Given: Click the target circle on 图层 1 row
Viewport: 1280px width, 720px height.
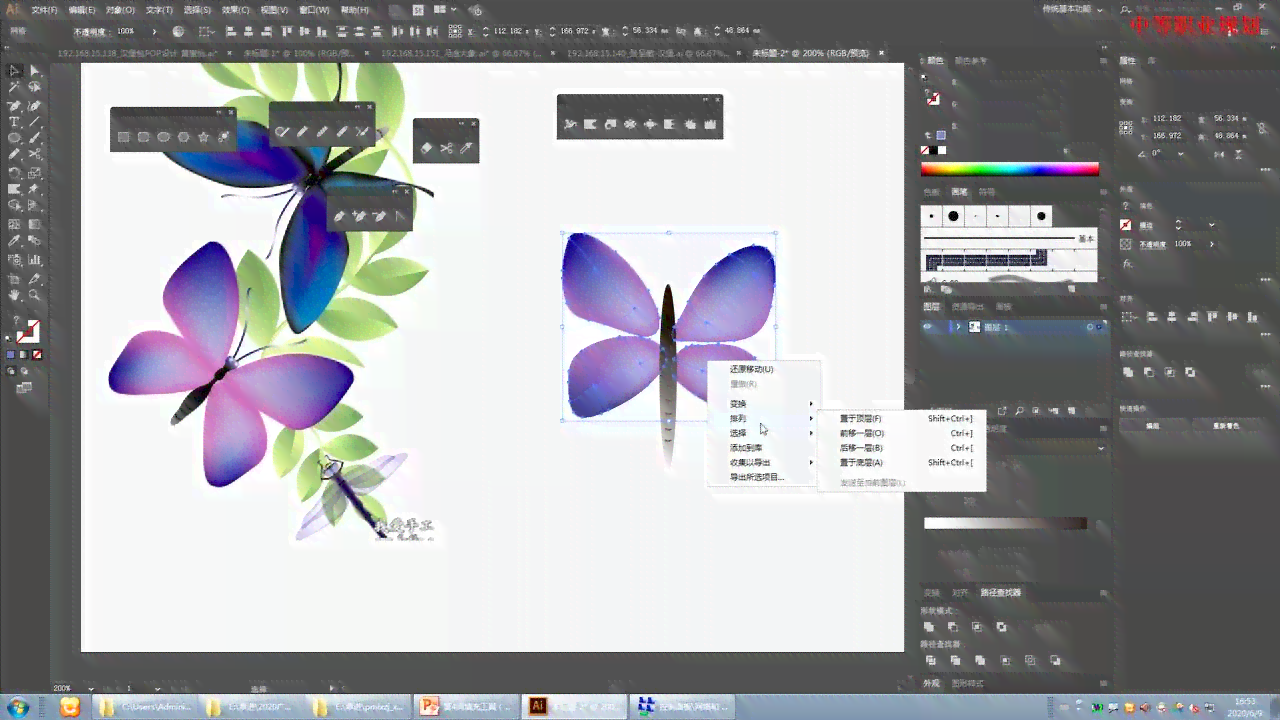Looking at the screenshot, I should (1090, 327).
